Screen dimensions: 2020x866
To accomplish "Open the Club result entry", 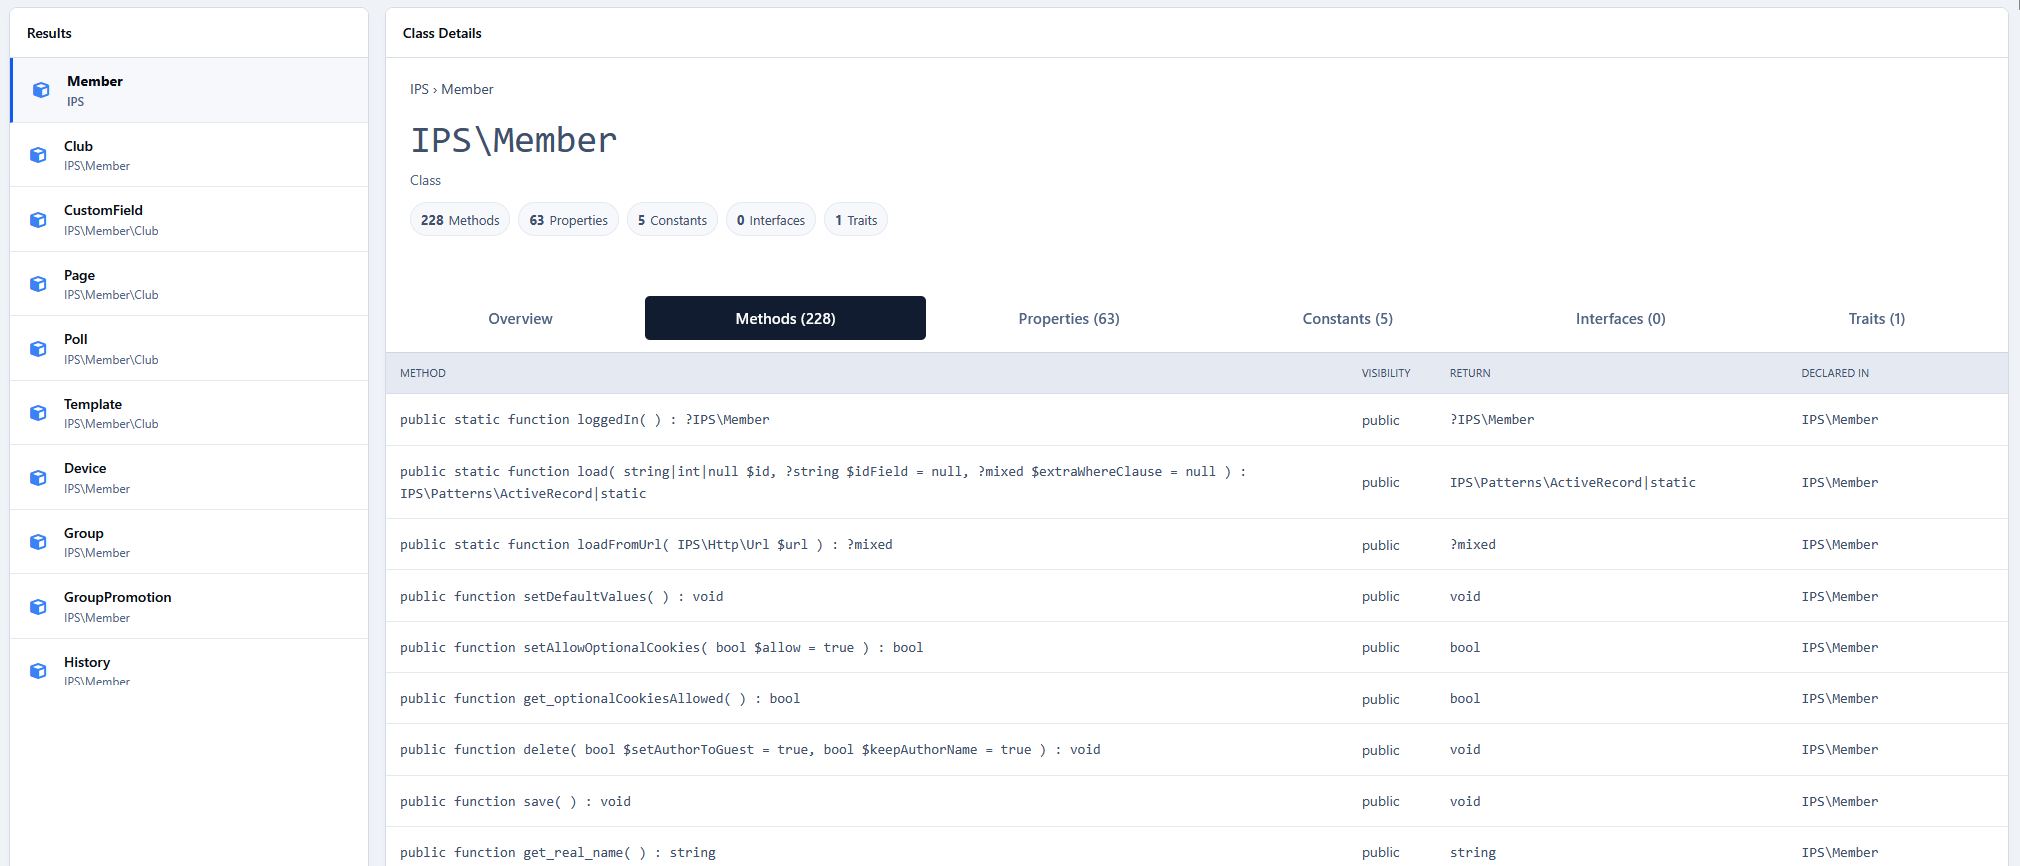I will point(189,155).
